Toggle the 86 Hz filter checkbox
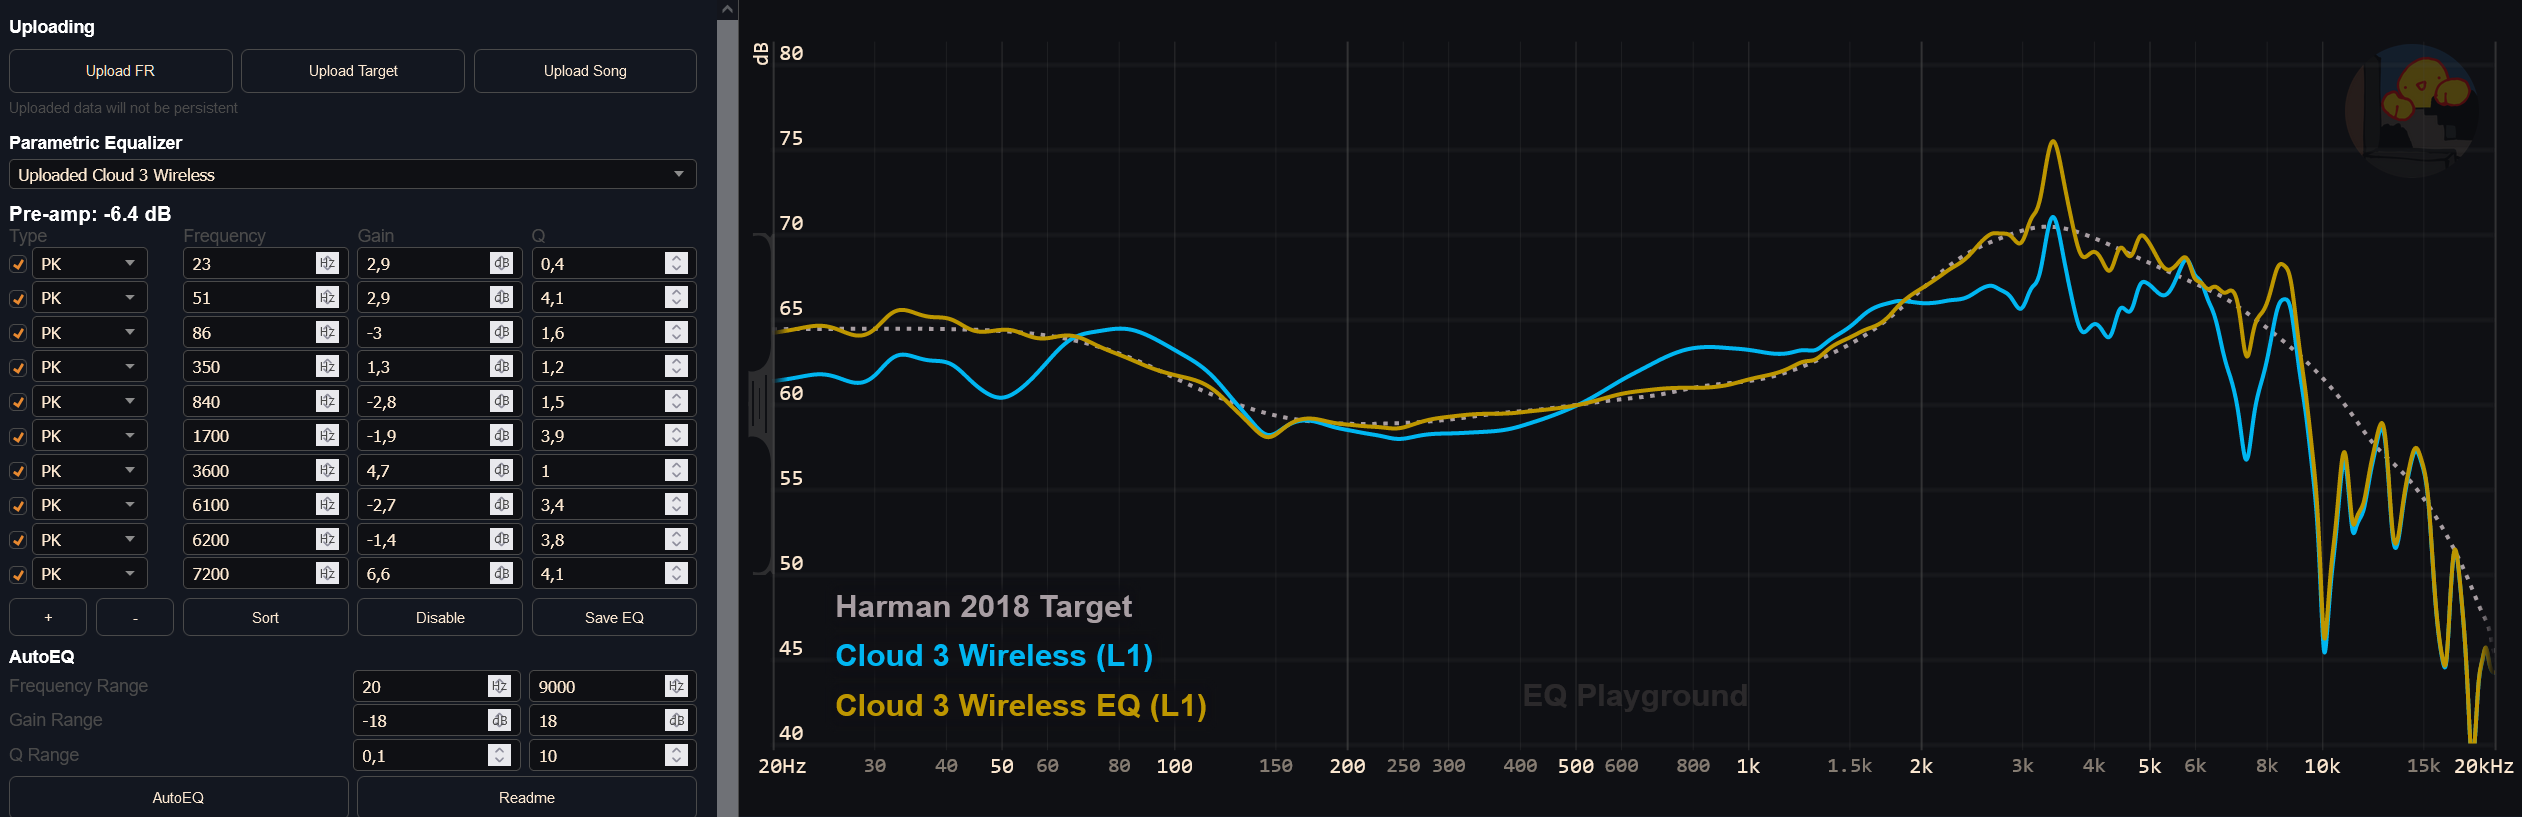 18,333
